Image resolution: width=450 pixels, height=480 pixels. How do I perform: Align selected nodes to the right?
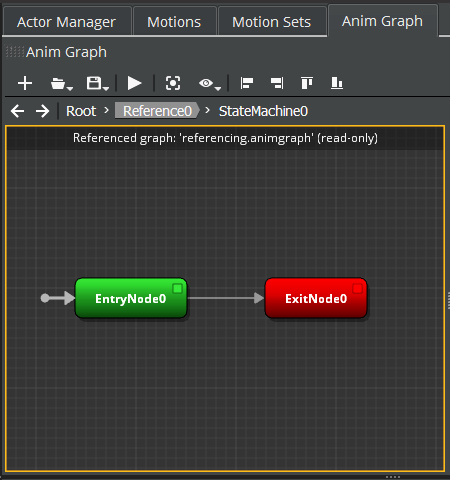pos(277,83)
